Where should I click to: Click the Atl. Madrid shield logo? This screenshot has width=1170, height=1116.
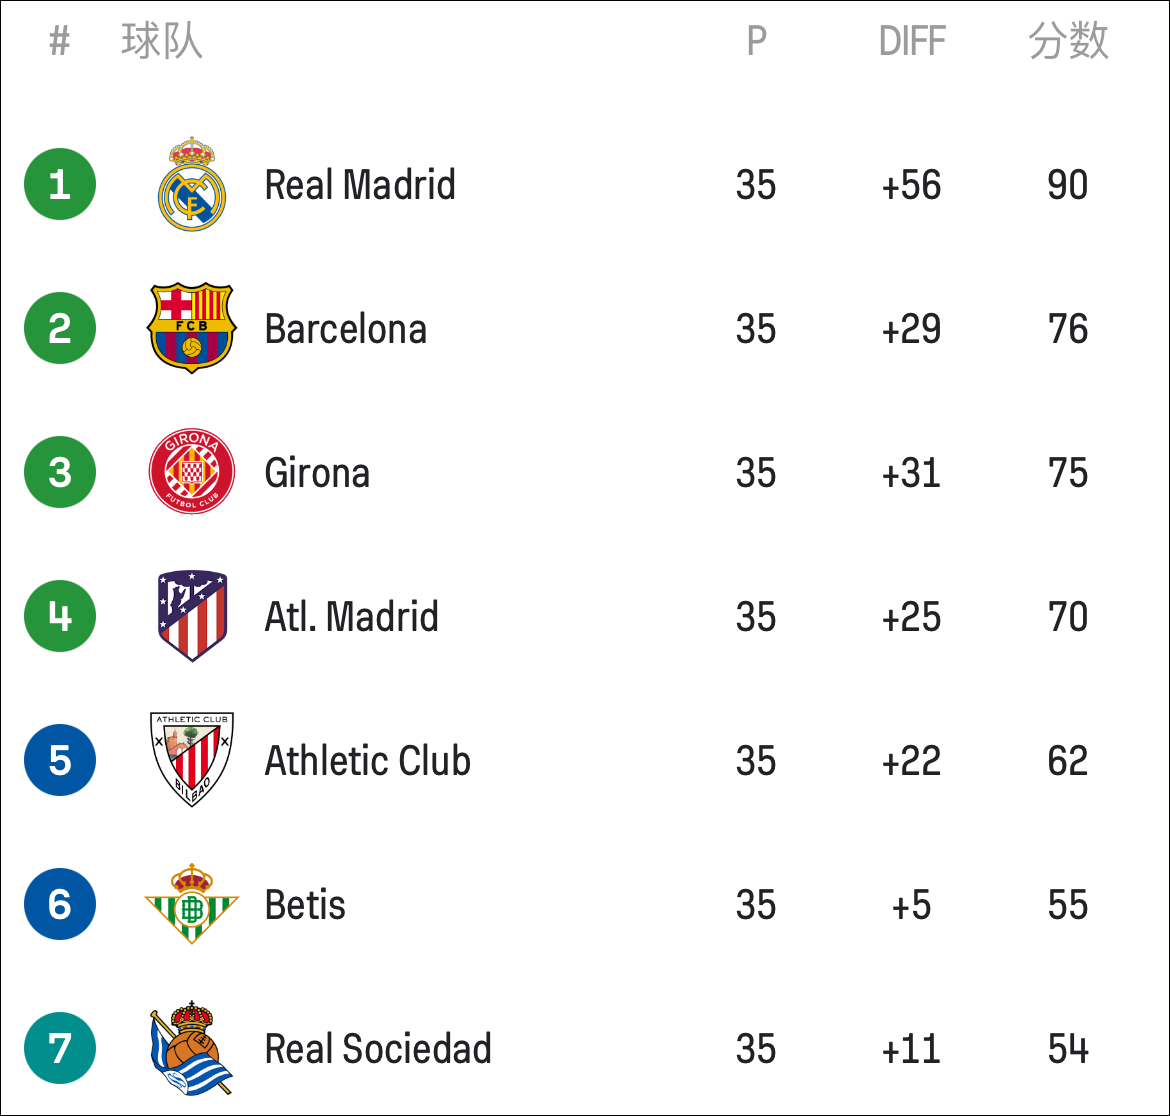tap(192, 615)
